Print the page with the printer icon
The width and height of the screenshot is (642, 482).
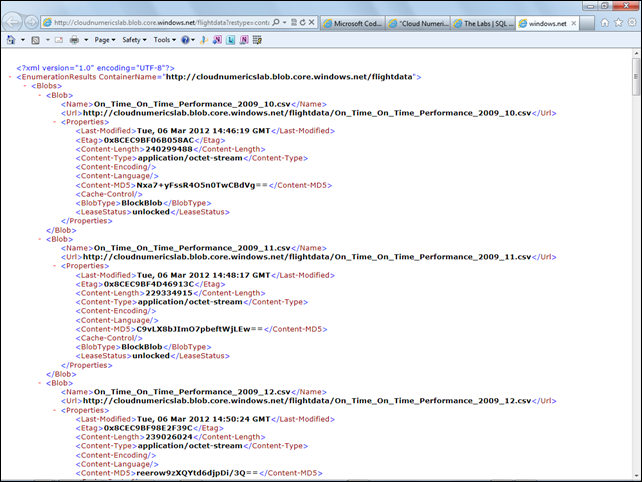74,40
